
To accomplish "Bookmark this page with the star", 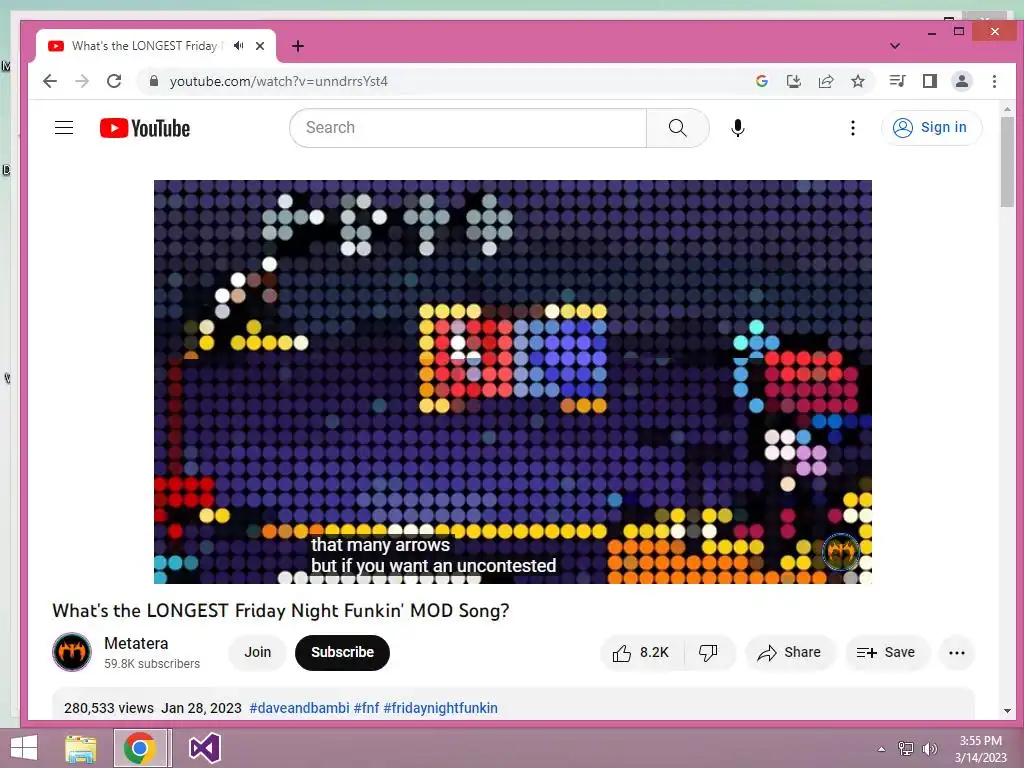I will (x=858, y=81).
